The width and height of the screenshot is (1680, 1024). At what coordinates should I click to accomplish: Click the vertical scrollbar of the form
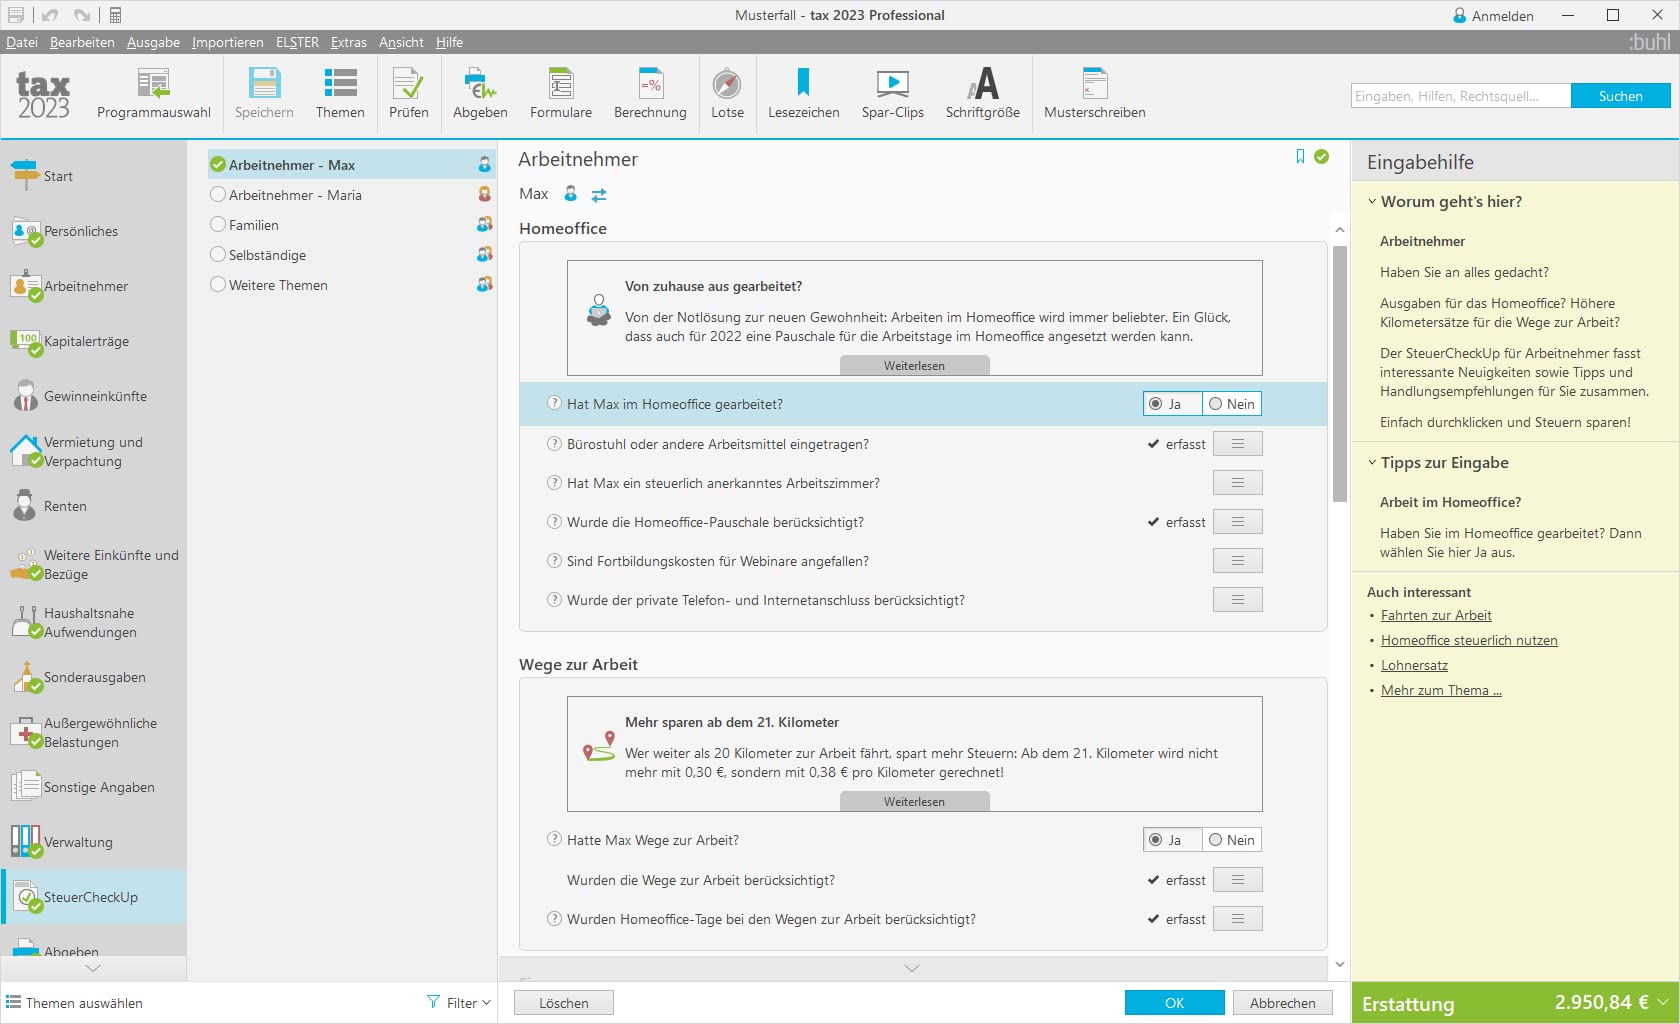coord(1340,373)
